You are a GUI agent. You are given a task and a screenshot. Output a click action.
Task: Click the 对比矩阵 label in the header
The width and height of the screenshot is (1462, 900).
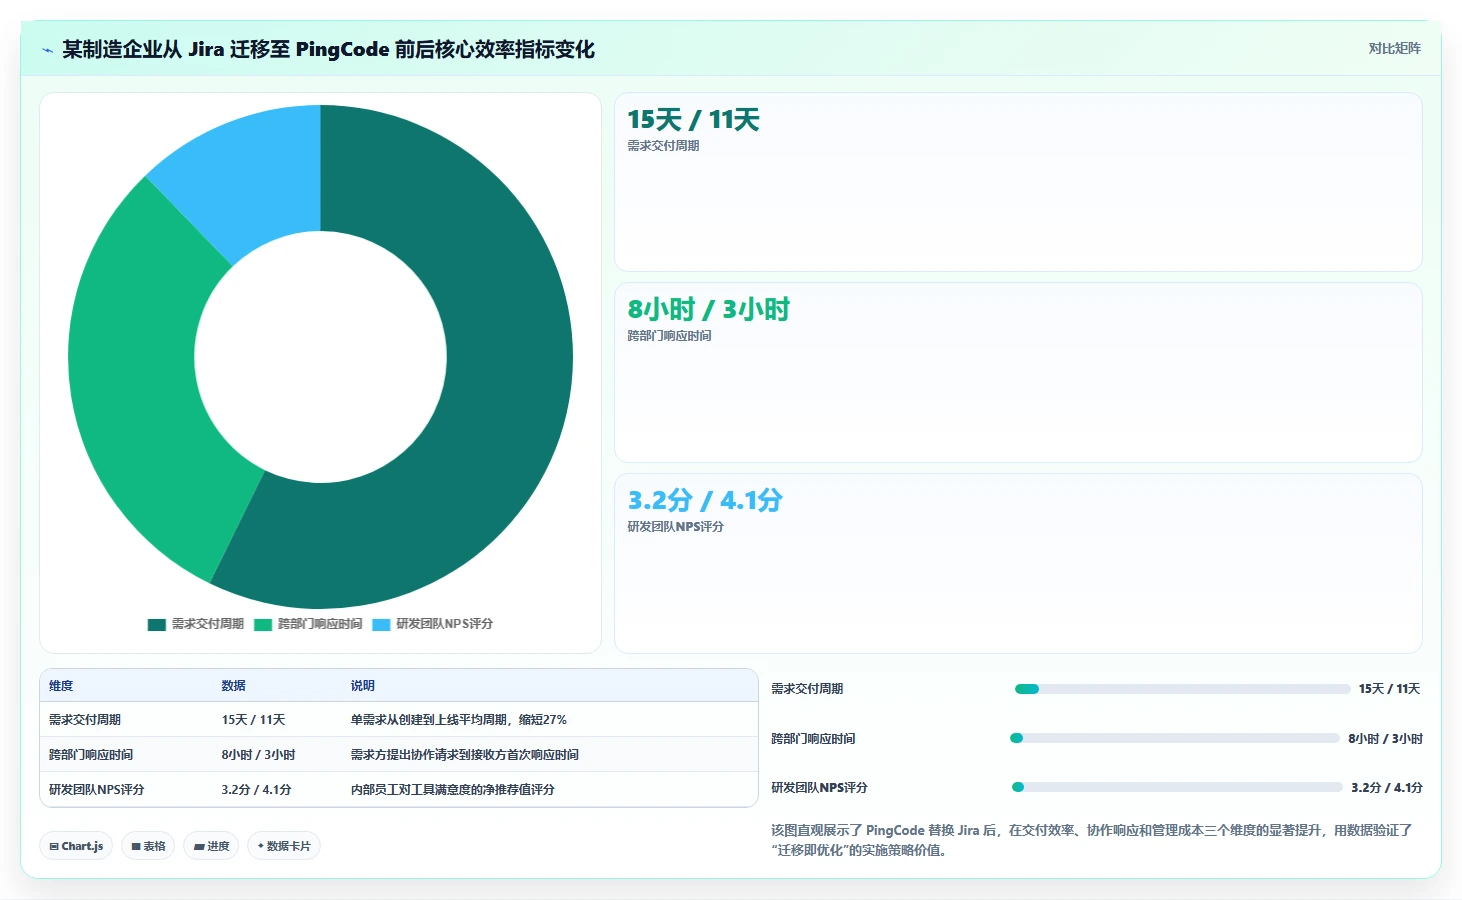click(x=1394, y=49)
